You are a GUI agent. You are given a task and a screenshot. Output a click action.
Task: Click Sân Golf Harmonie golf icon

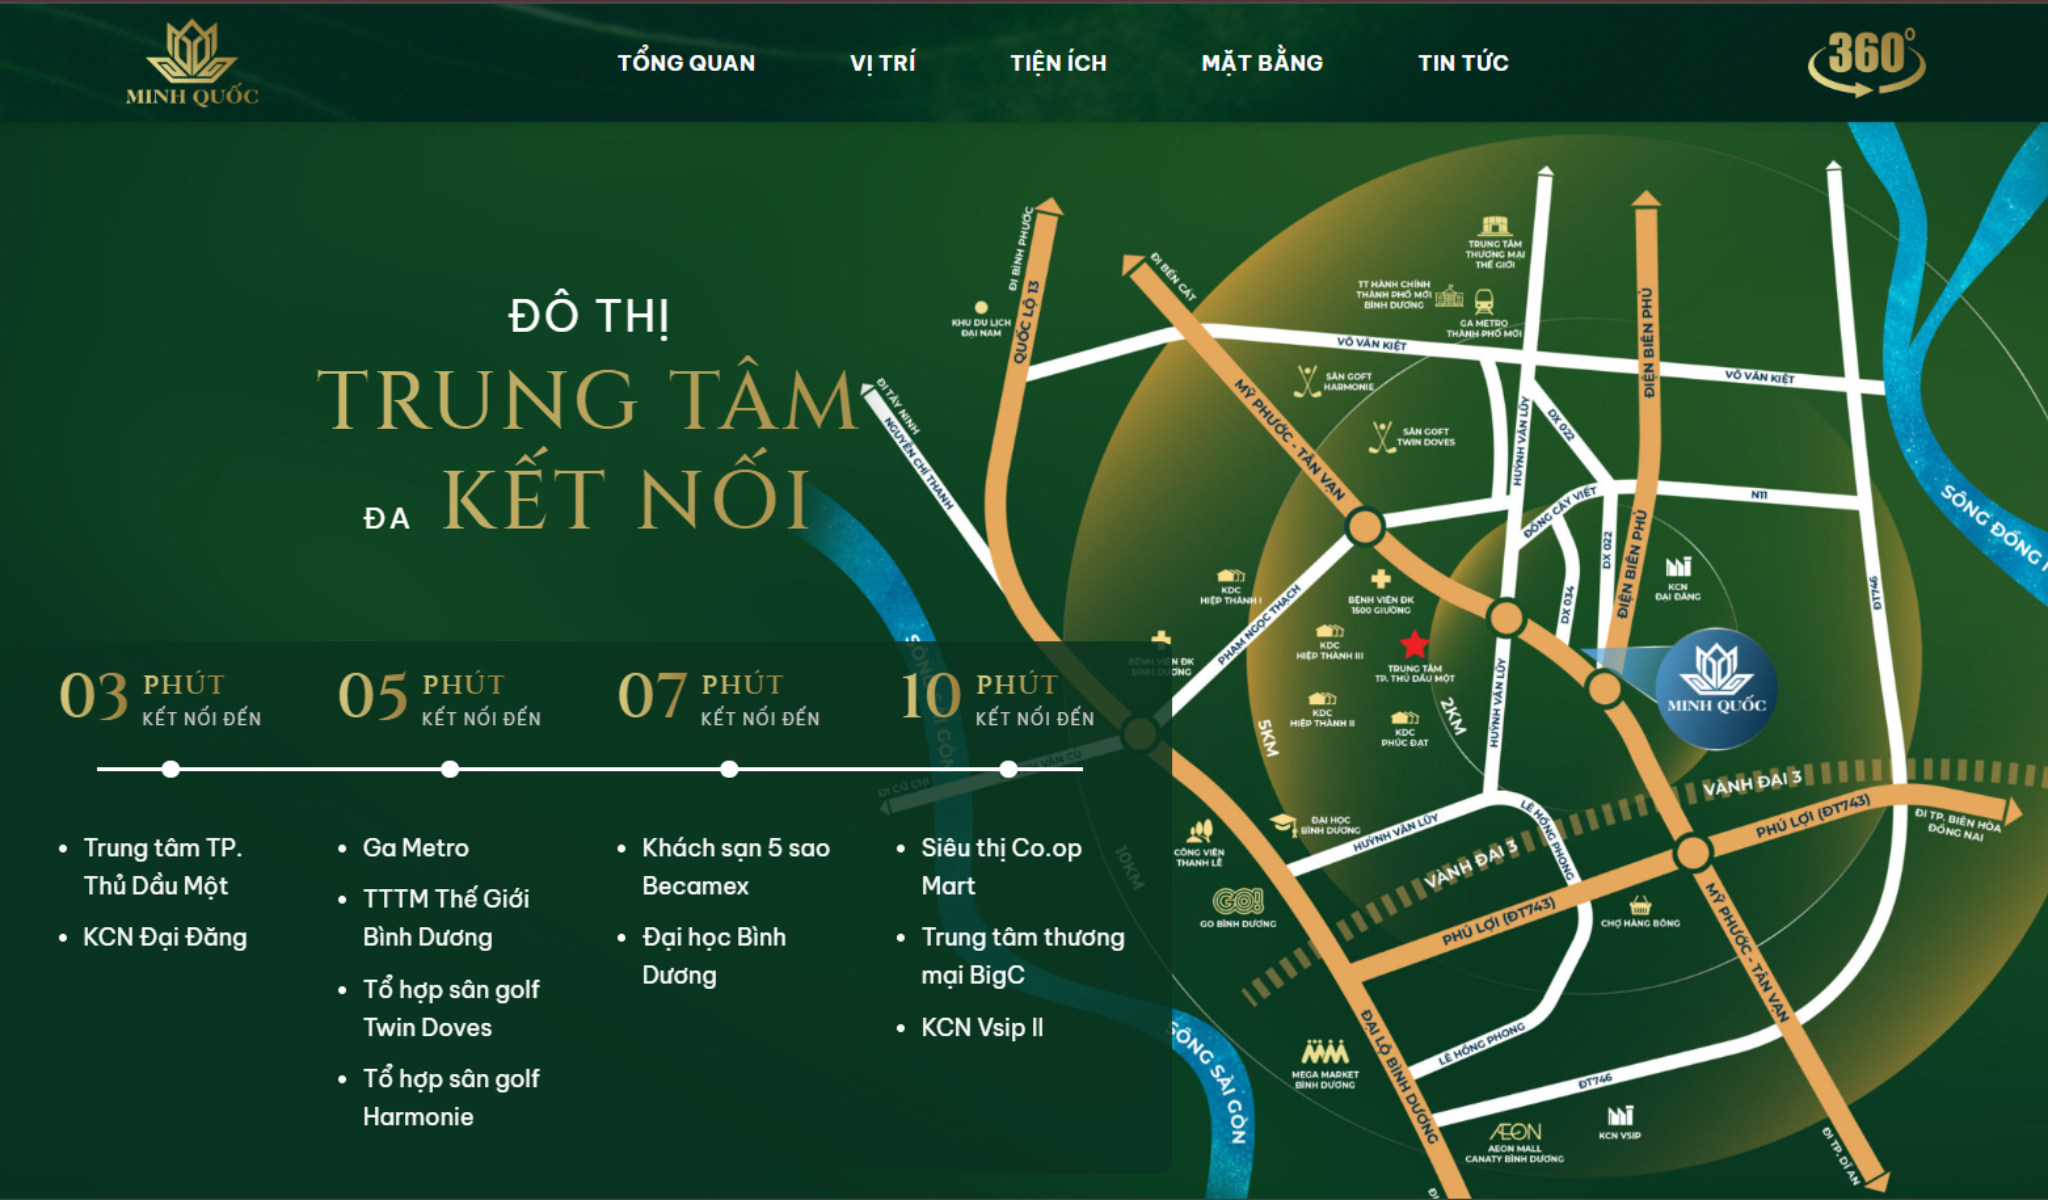pyautogui.click(x=1306, y=381)
